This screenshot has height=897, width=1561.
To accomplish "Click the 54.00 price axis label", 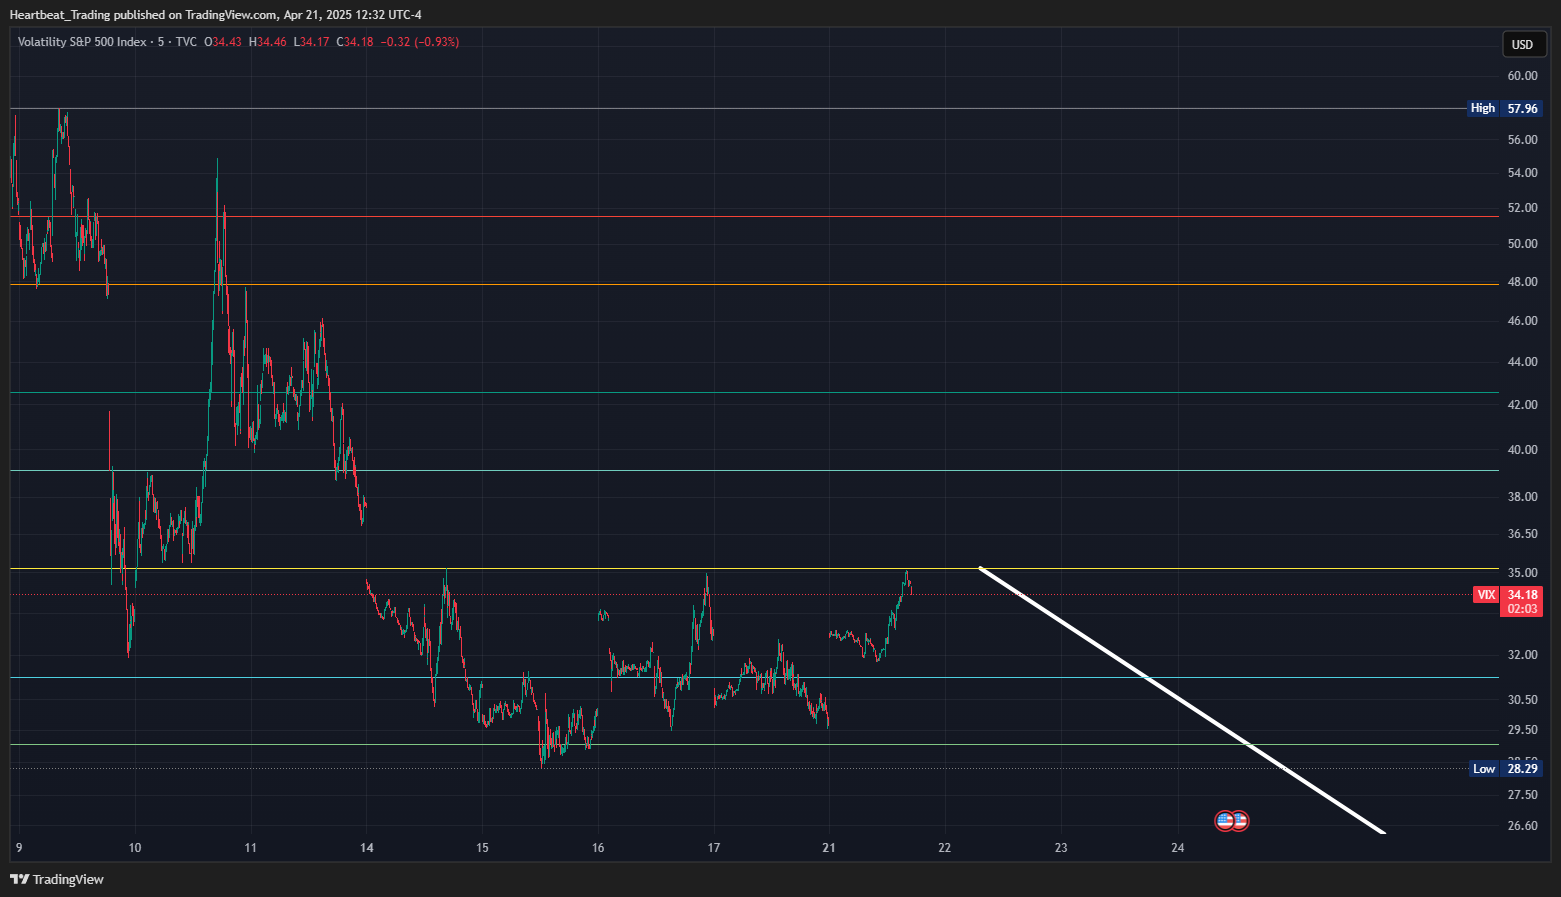I will (x=1522, y=173).
